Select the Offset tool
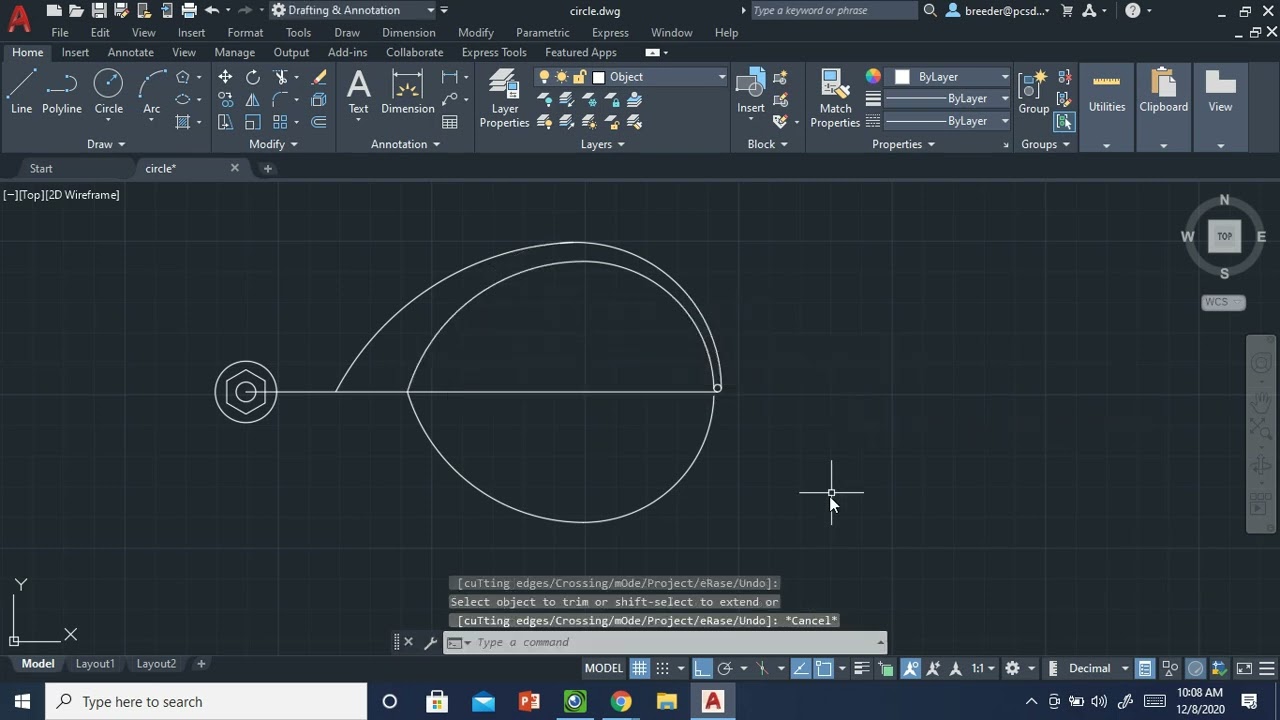The image size is (1280, 720). click(319, 122)
